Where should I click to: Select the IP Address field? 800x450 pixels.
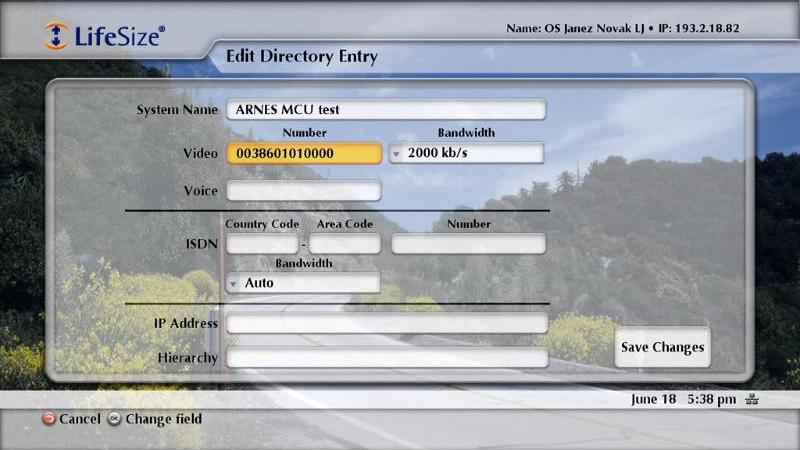(x=387, y=323)
